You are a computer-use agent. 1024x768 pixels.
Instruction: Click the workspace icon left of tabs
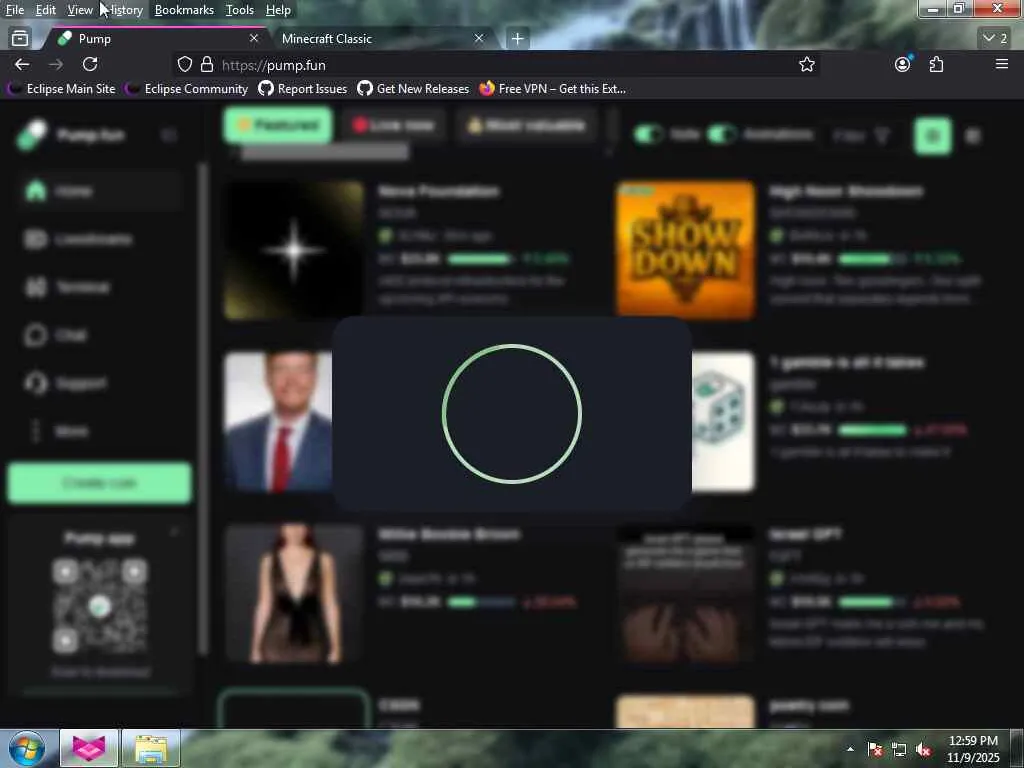[x=20, y=39]
